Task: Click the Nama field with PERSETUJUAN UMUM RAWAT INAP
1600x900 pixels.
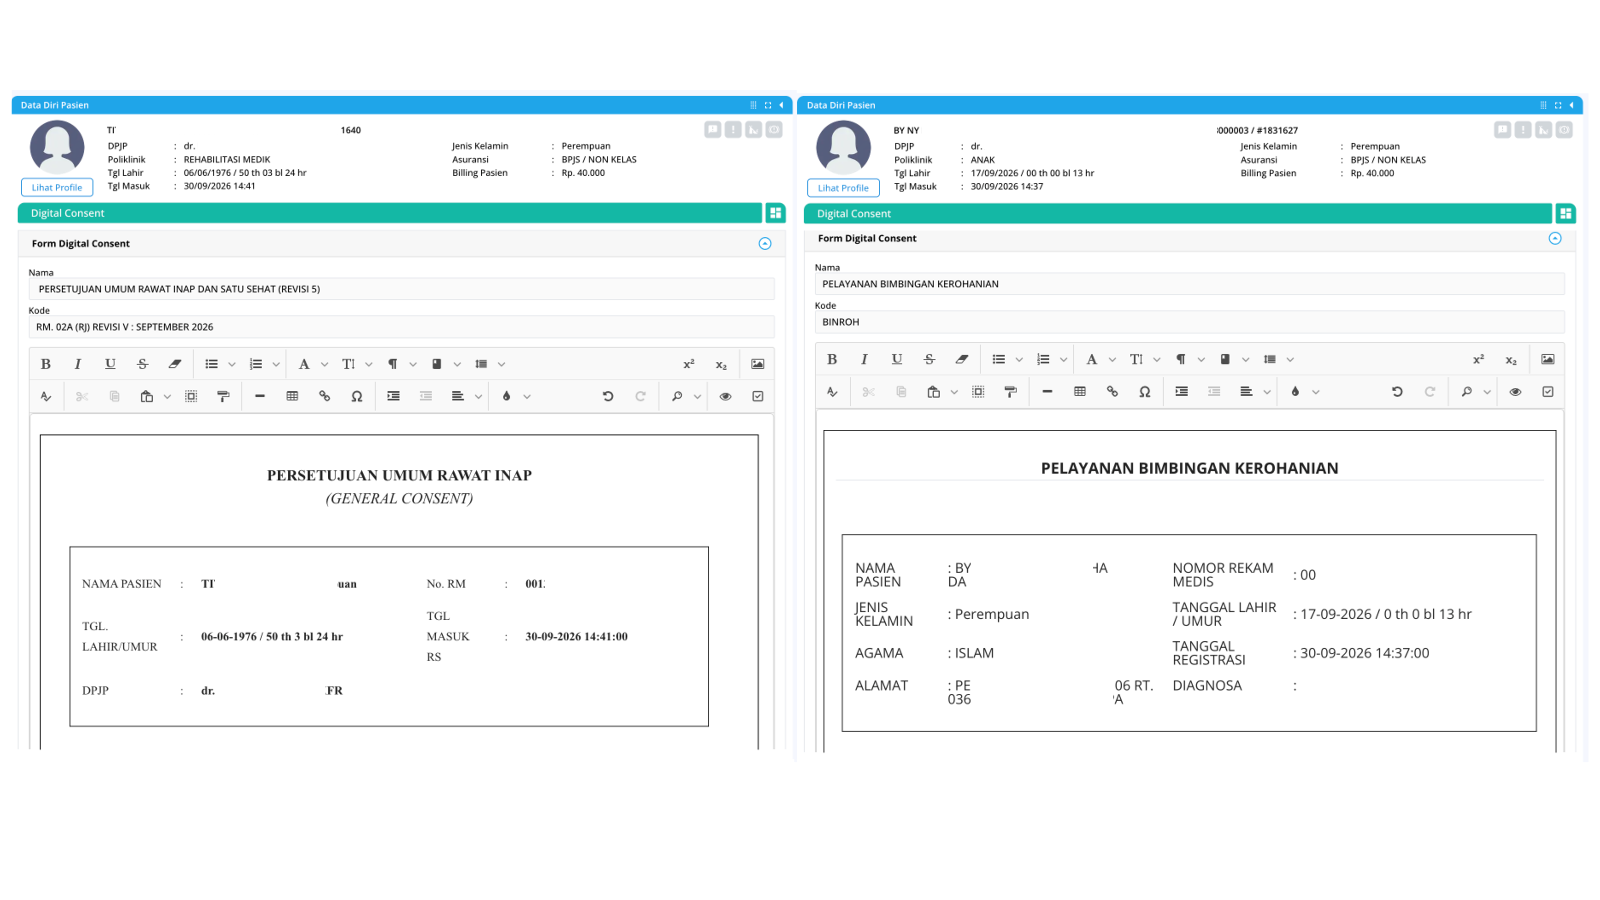Action: click(x=401, y=289)
